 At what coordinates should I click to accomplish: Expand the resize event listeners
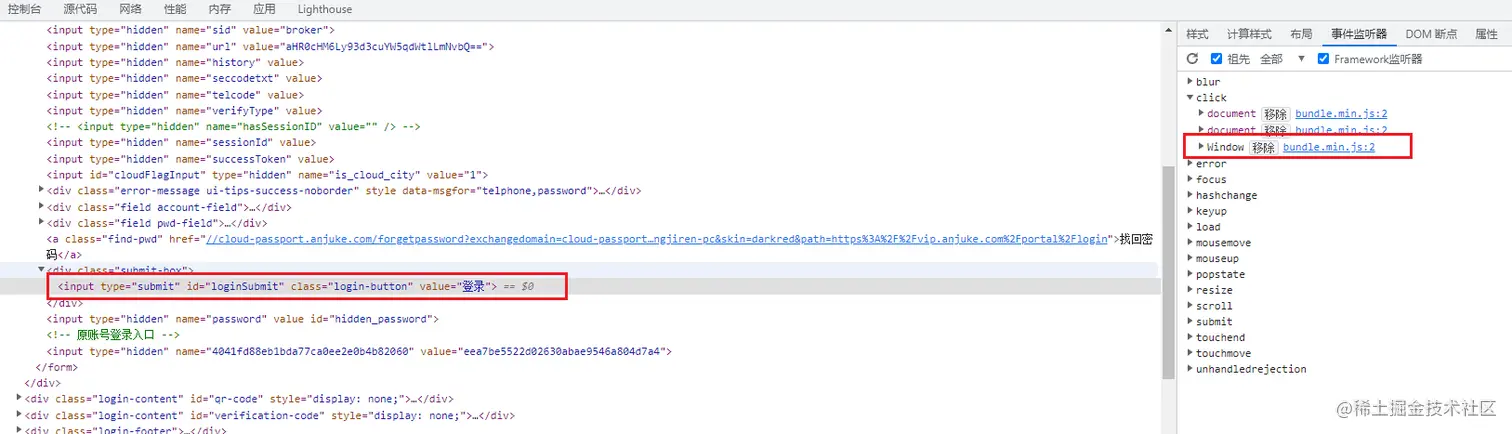click(1190, 290)
